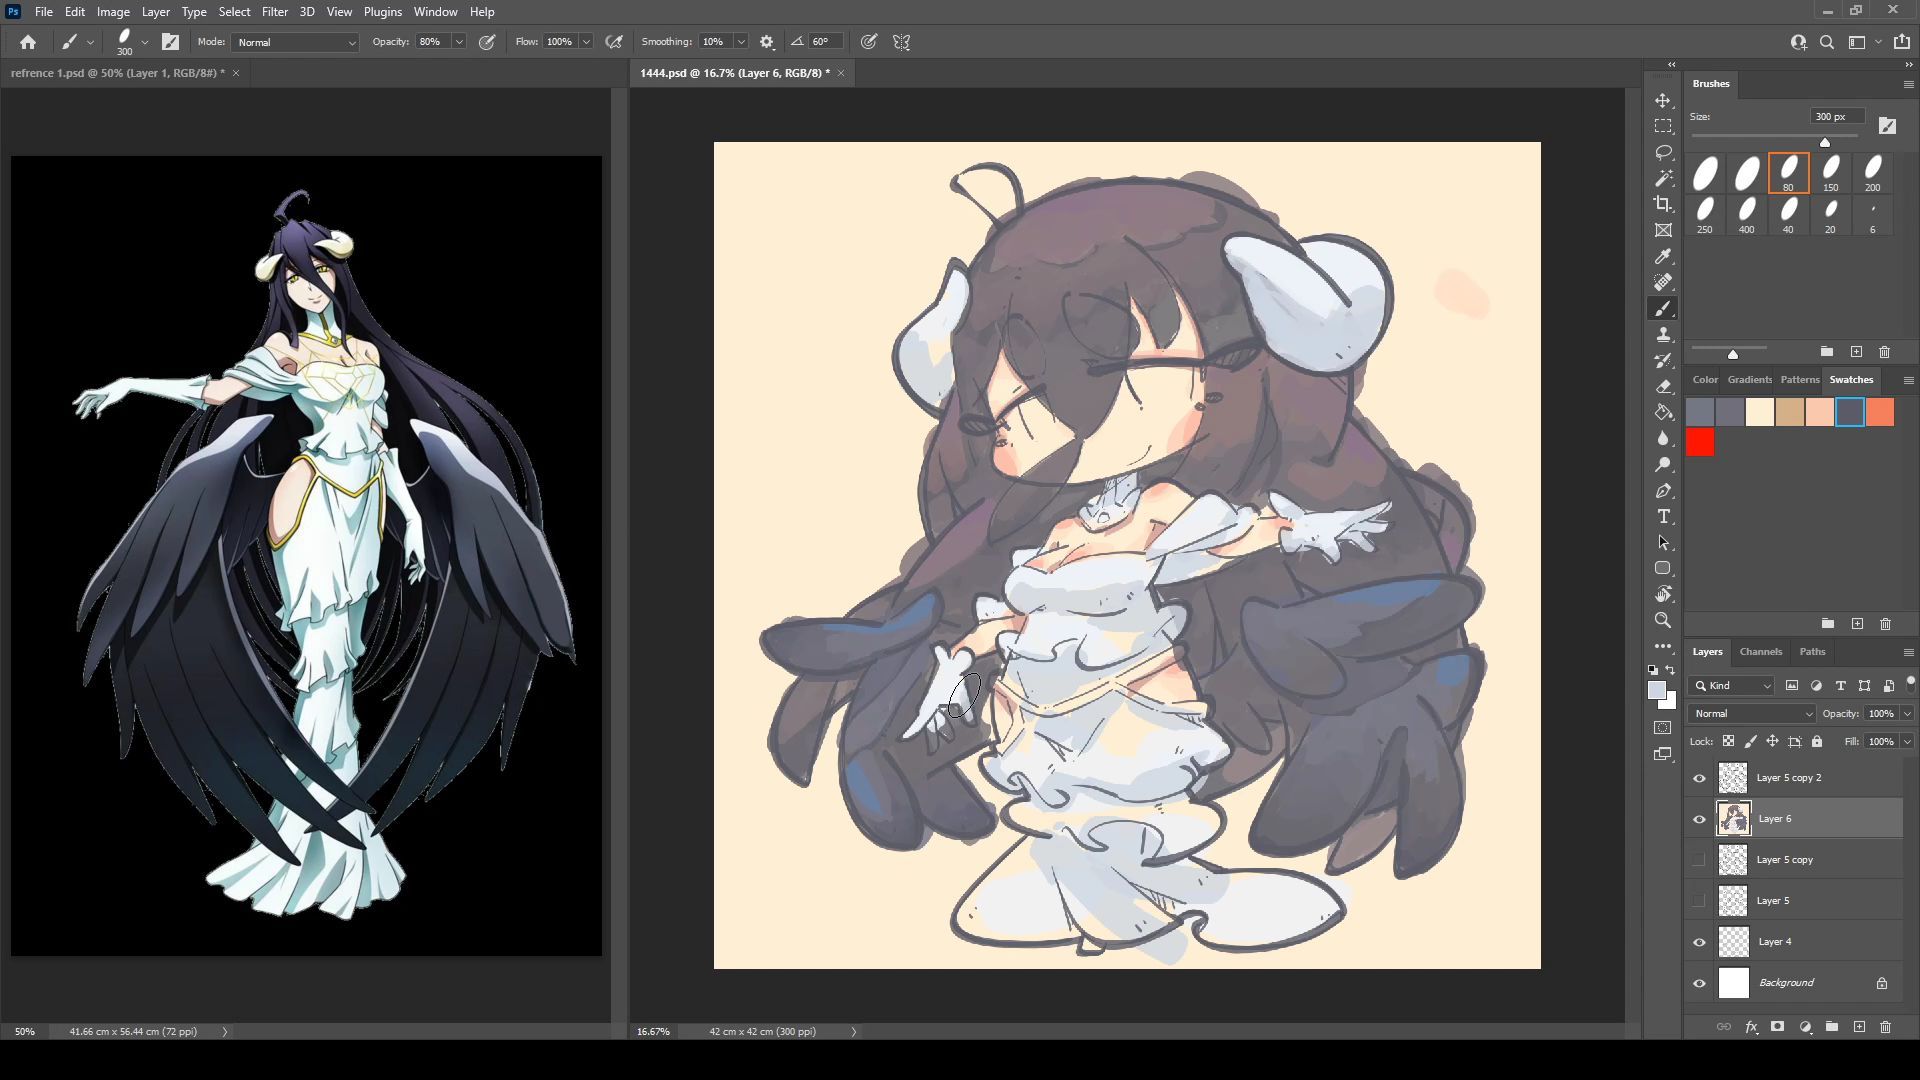Switch to the Gradients tab
This screenshot has height=1080, width=1920.
(x=1749, y=380)
